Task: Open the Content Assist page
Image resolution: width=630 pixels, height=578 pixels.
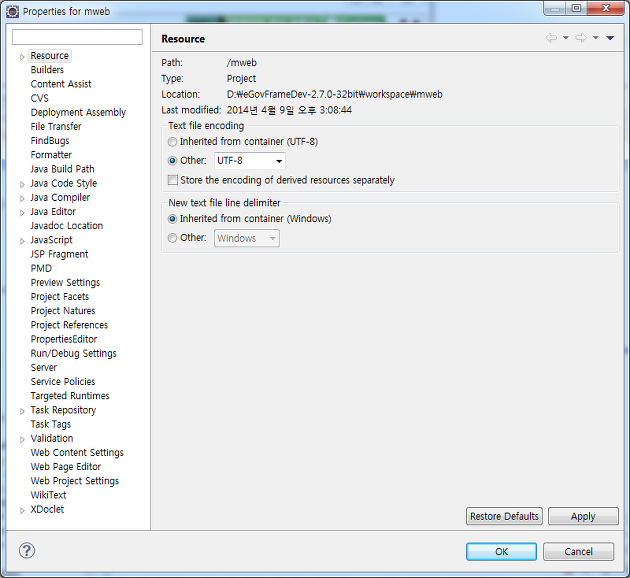Action: coord(61,84)
